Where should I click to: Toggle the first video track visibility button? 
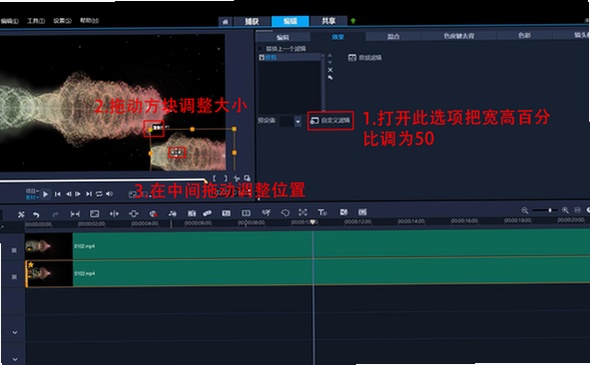pos(14,250)
